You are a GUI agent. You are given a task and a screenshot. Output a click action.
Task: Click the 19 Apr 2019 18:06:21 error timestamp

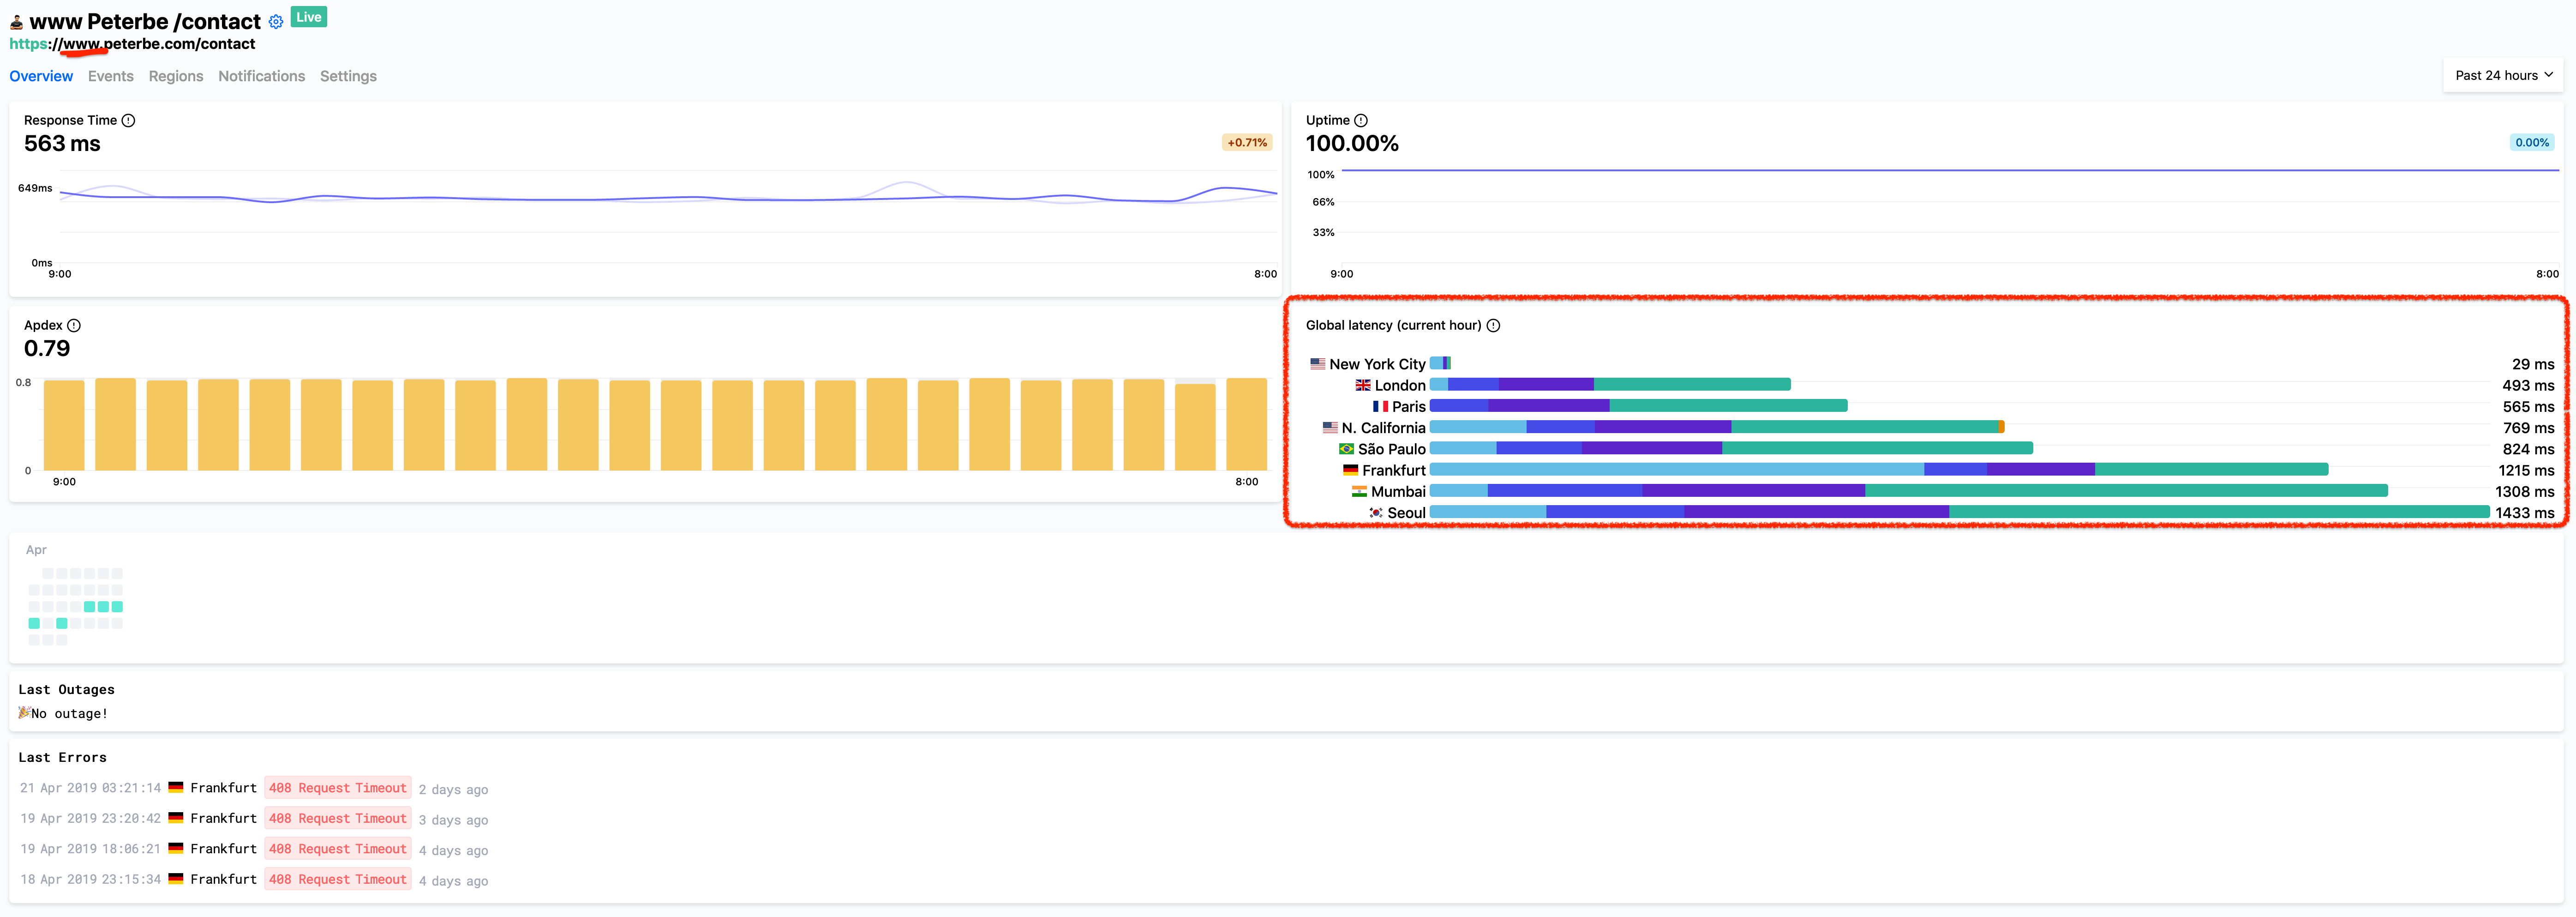[x=90, y=849]
